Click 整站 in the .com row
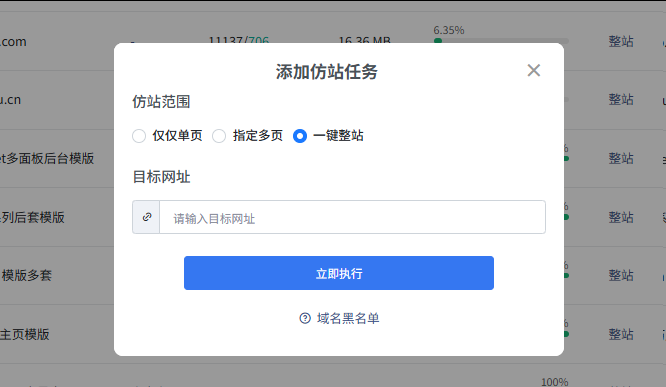This screenshot has height=387, width=666. pyautogui.click(x=621, y=41)
